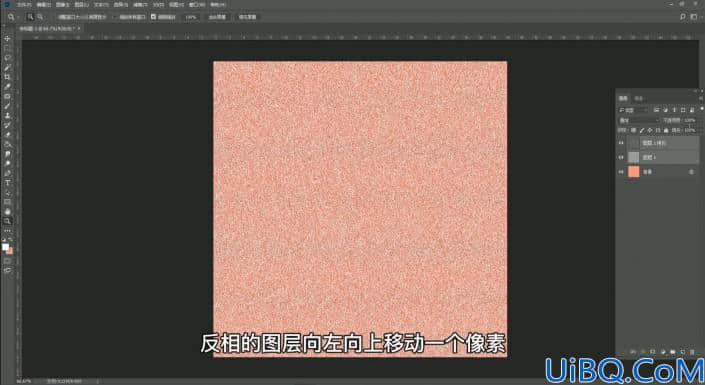Select the Move tool
This screenshot has height=385, width=705.
click(x=7, y=39)
